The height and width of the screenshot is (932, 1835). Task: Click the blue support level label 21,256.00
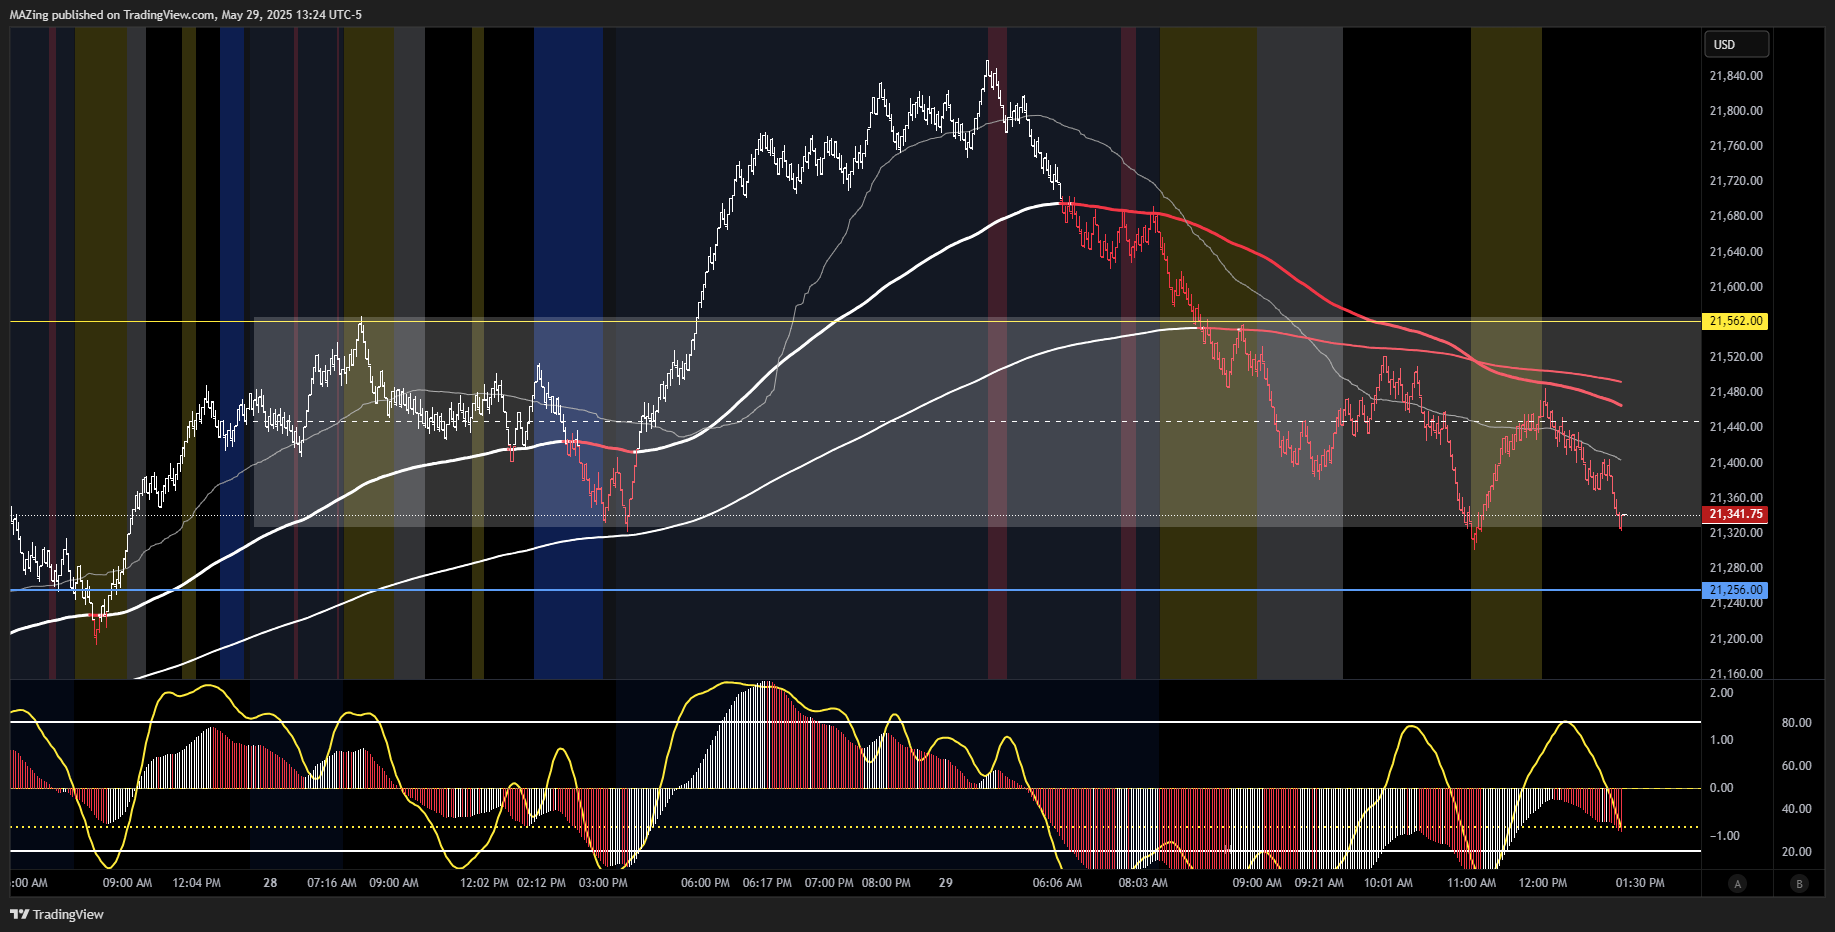pos(1736,590)
